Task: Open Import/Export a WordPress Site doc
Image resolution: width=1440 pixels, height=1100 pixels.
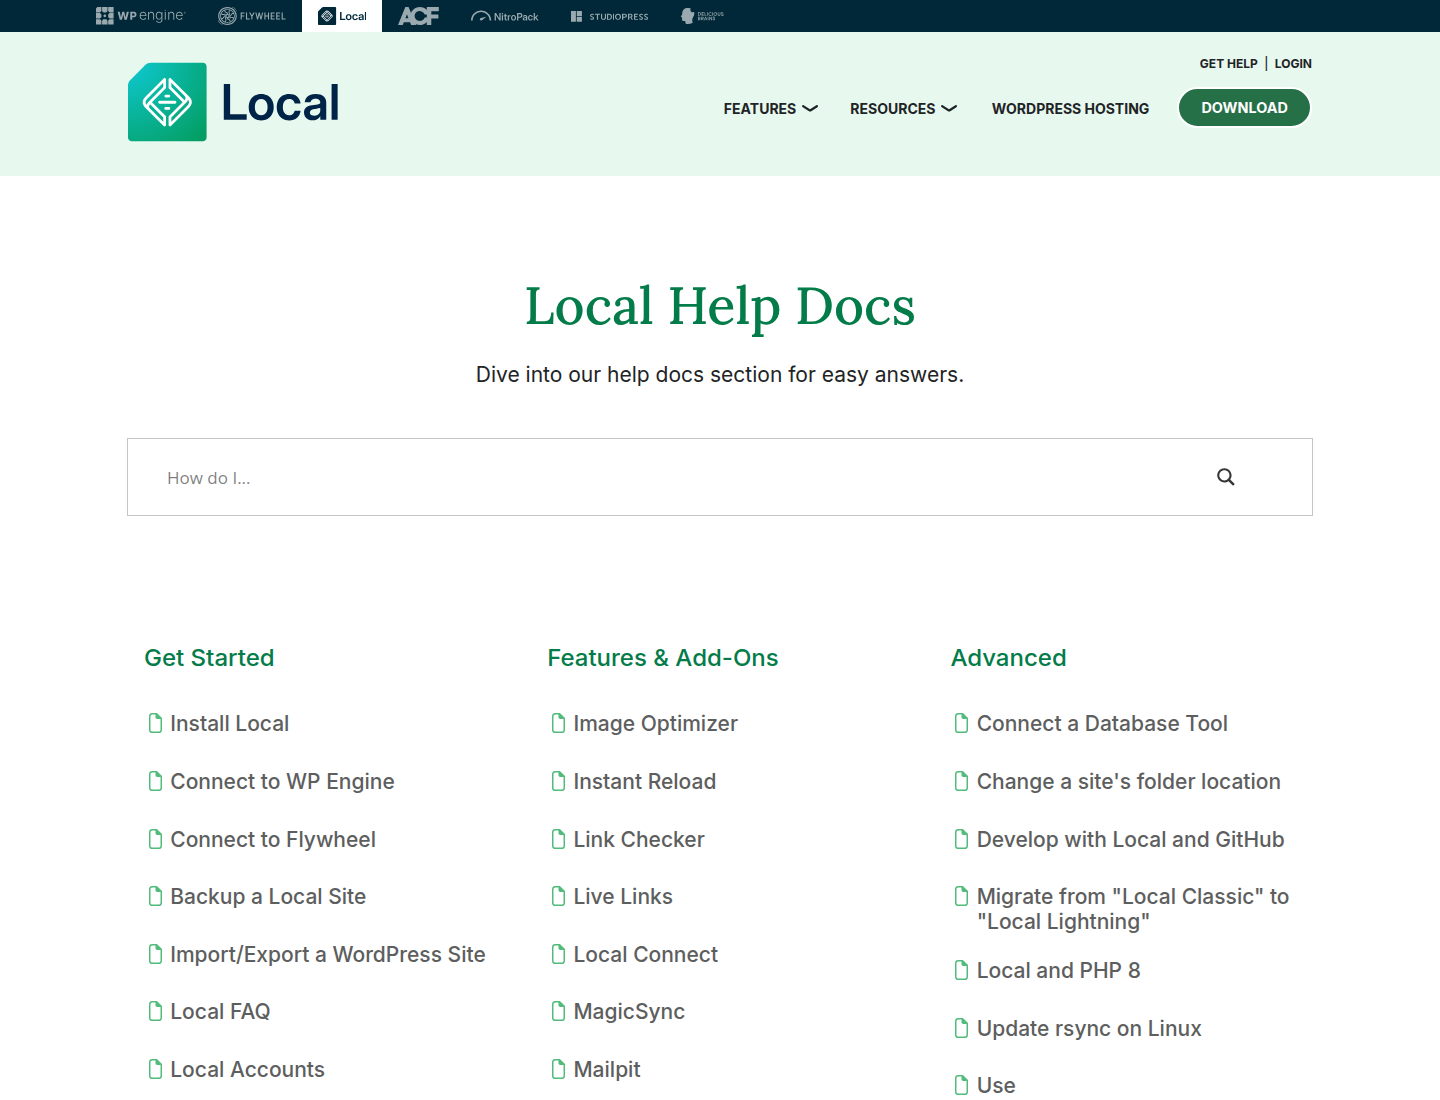Action: (x=327, y=954)
